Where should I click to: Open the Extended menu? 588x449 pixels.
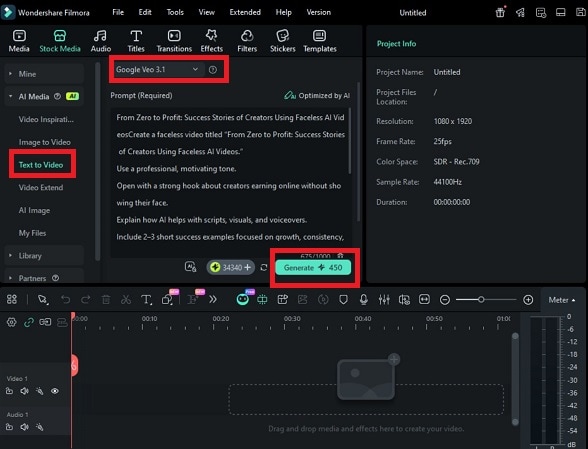pyautogui.click(x=245, y=12)
